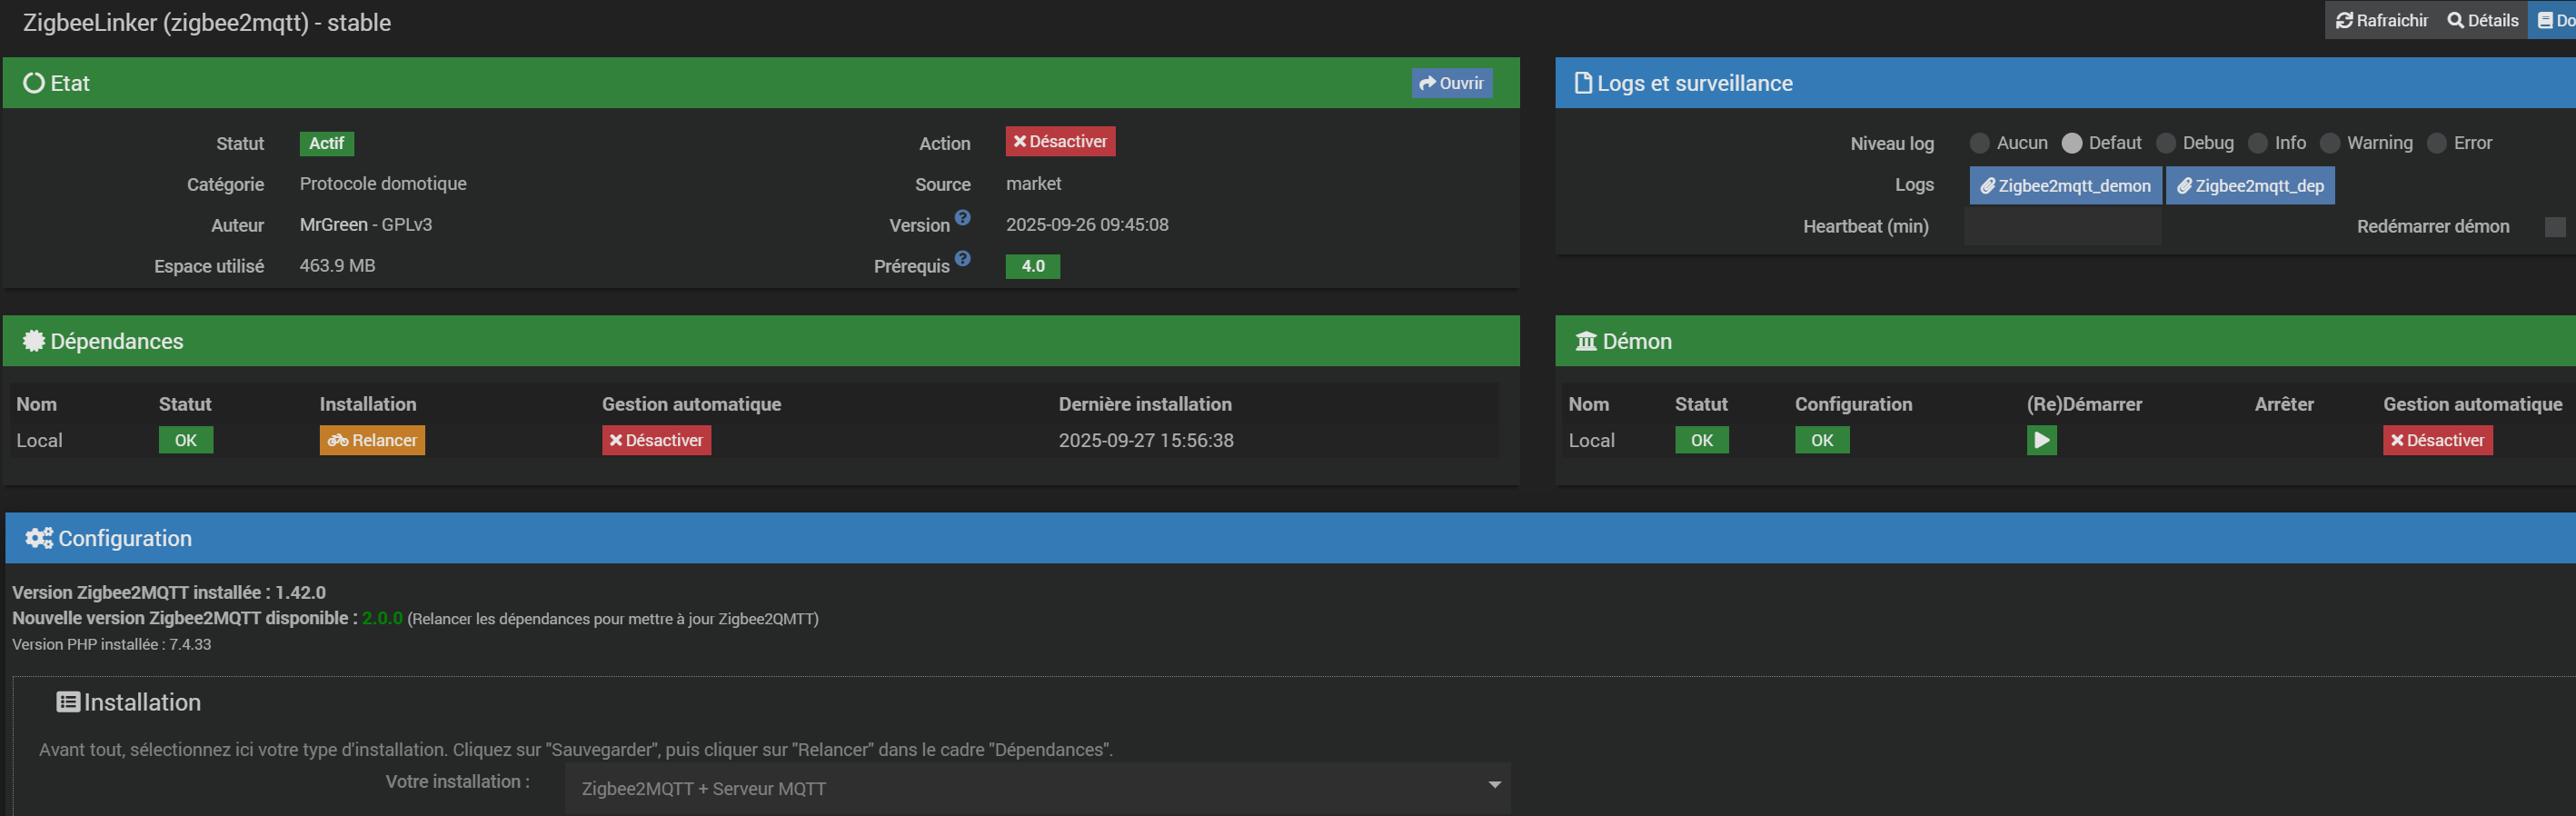Click the 'Niveau log' label
Screen dimensions: 2576x816
click(1892, 143)
